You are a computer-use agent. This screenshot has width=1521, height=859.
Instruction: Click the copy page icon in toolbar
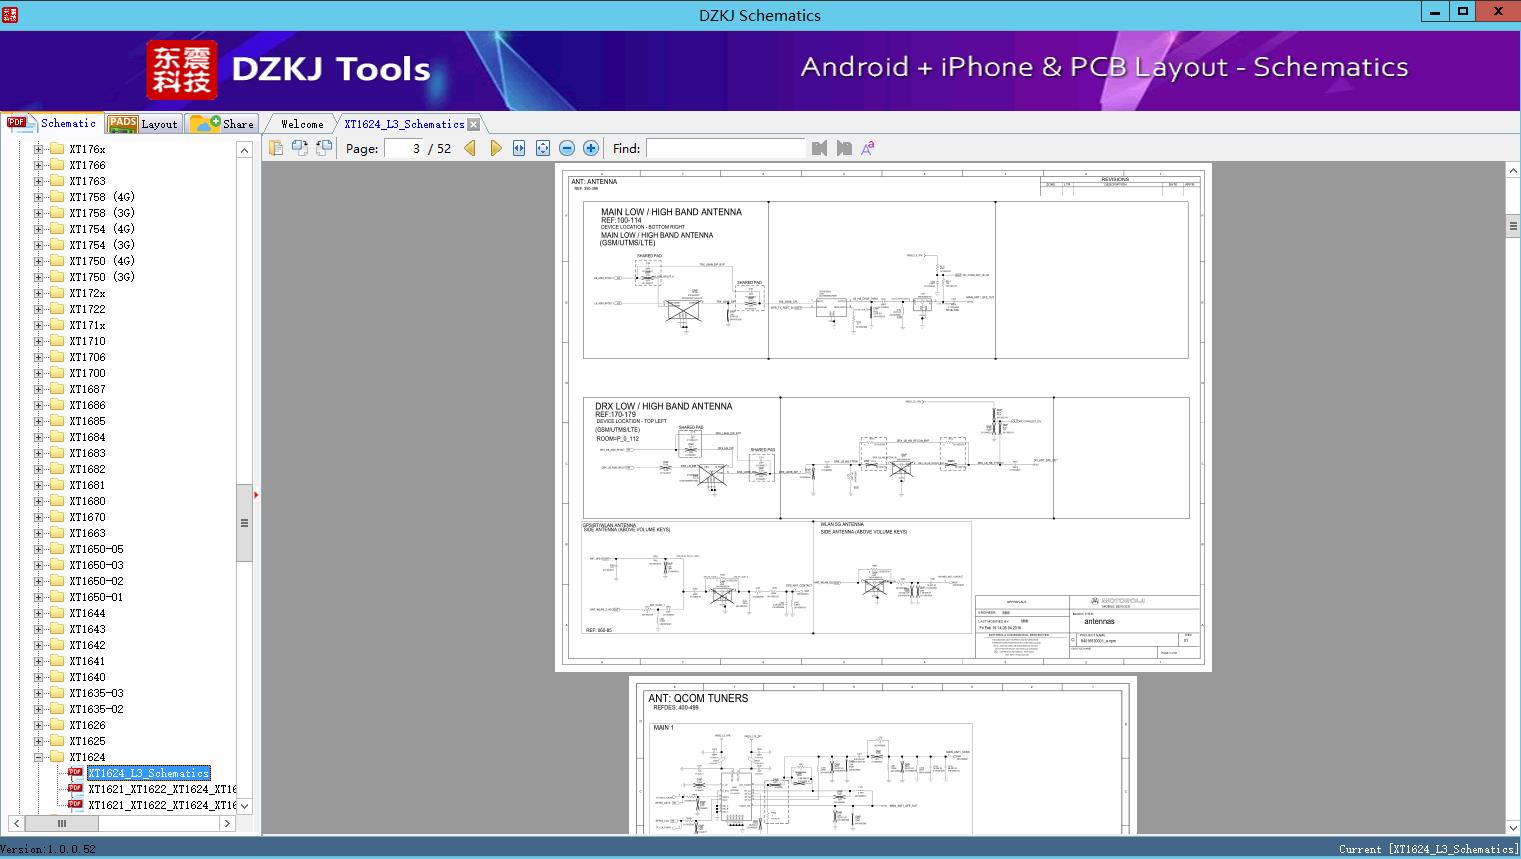[276, 148]
